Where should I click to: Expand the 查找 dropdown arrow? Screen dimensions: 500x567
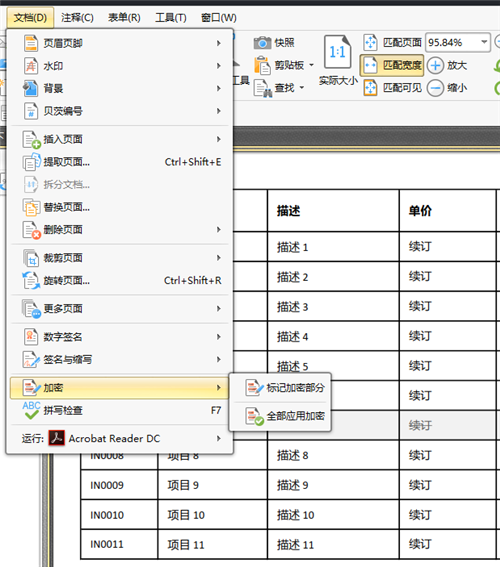click(x=302, y=88)
